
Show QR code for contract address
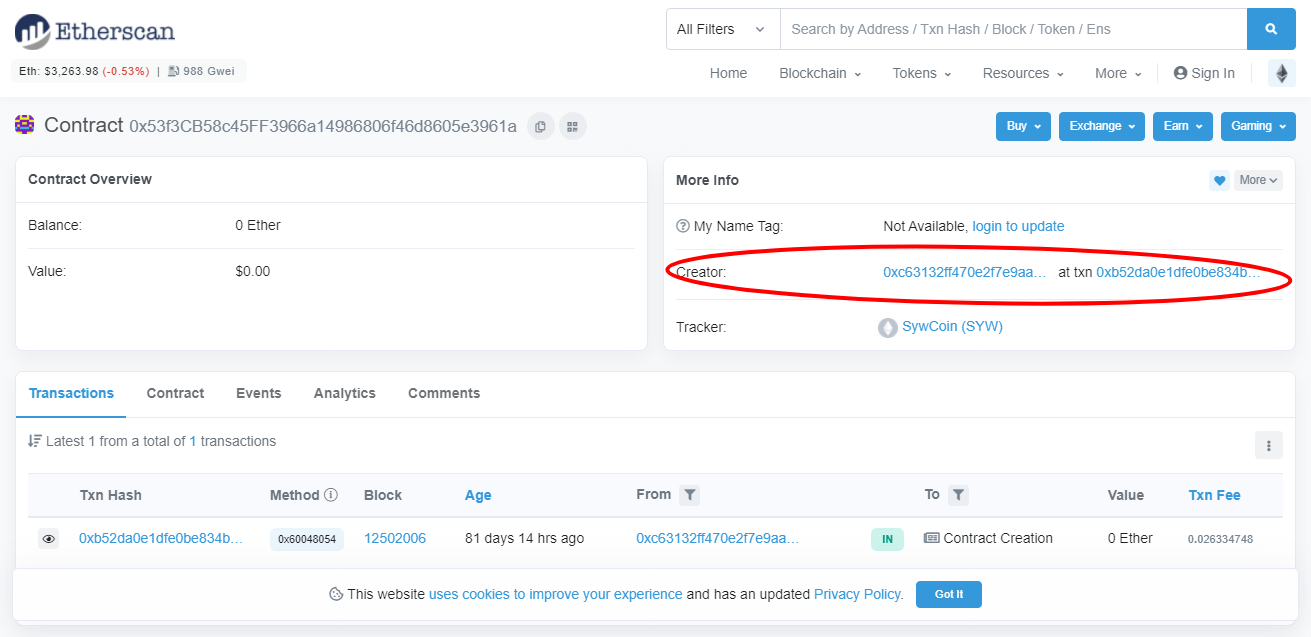[572, 126]
